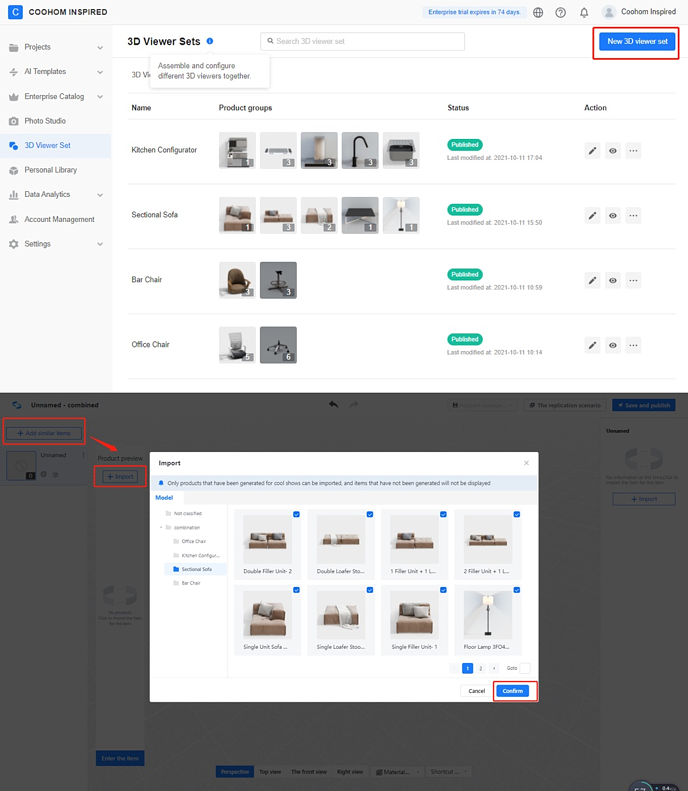Image resolution: width=688 pixels, height=791 pixels.
Task: Switch to Top view
Action: click(270, 771)
